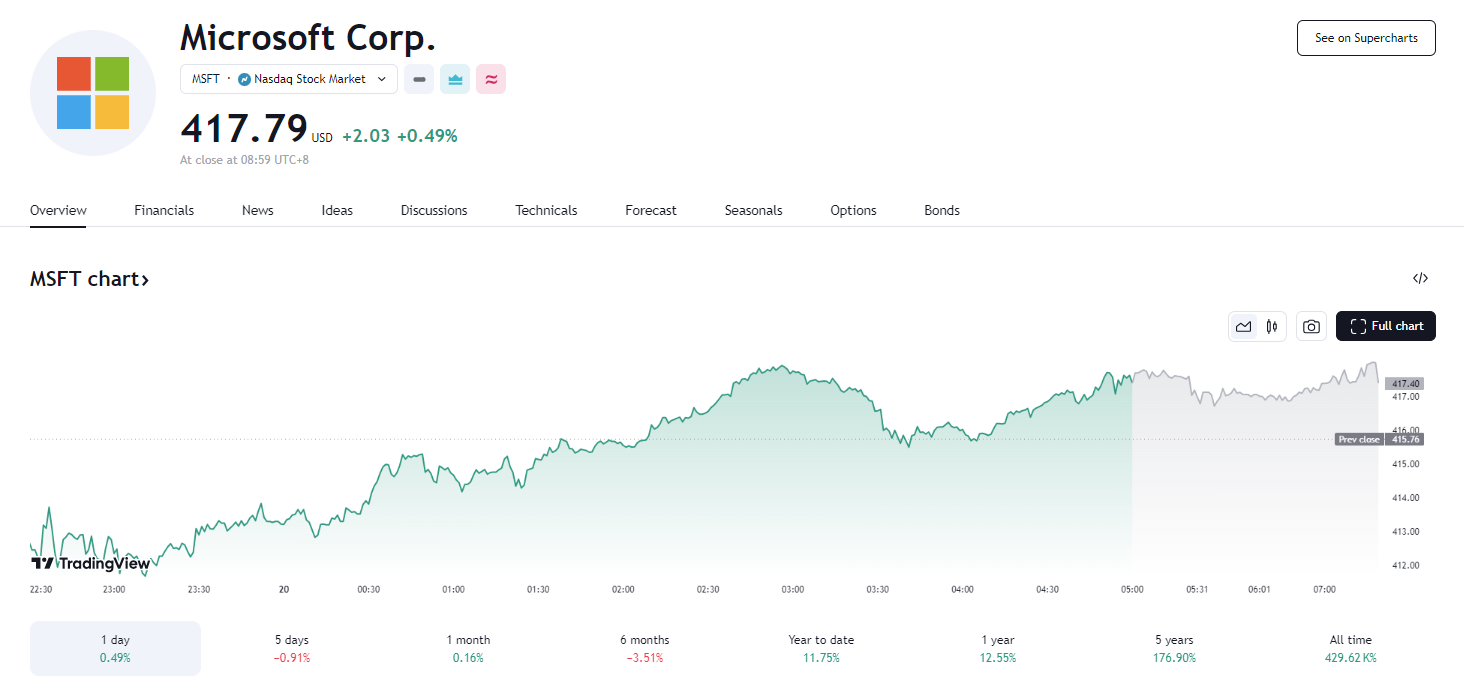Open the MSFT Nasdaq exchange dropdown
The image size is (1464, 684).
289,79
